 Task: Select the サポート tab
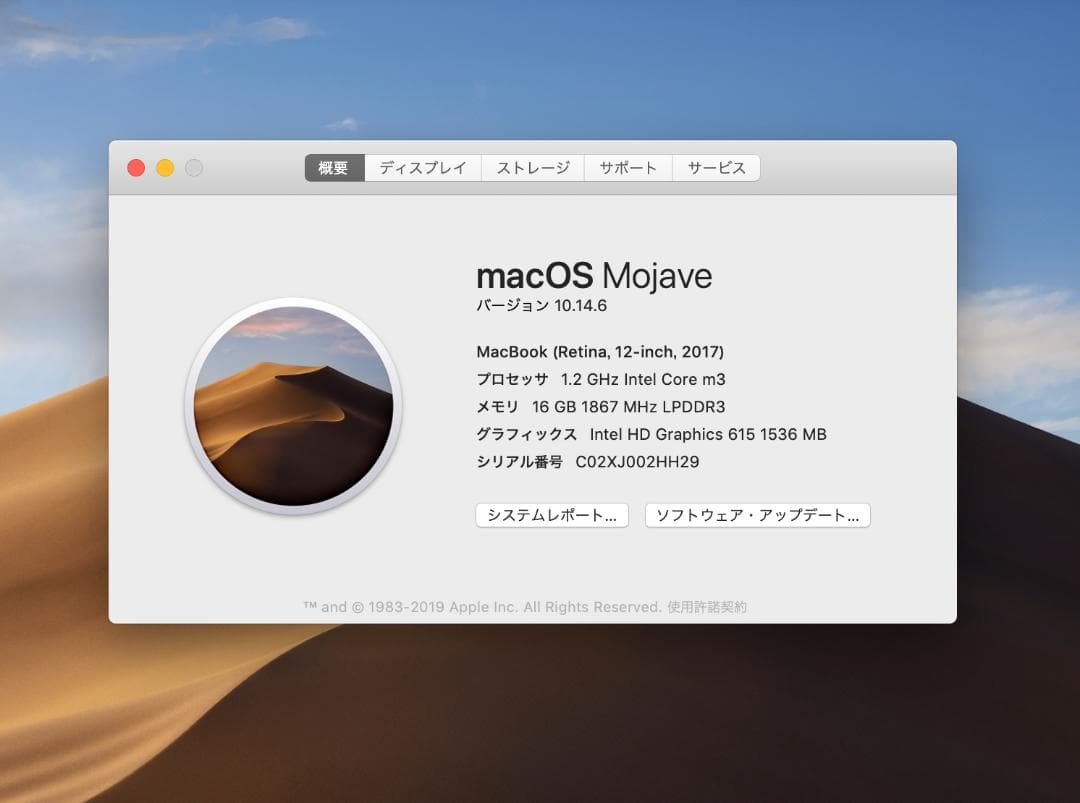[x=628, y=168]
